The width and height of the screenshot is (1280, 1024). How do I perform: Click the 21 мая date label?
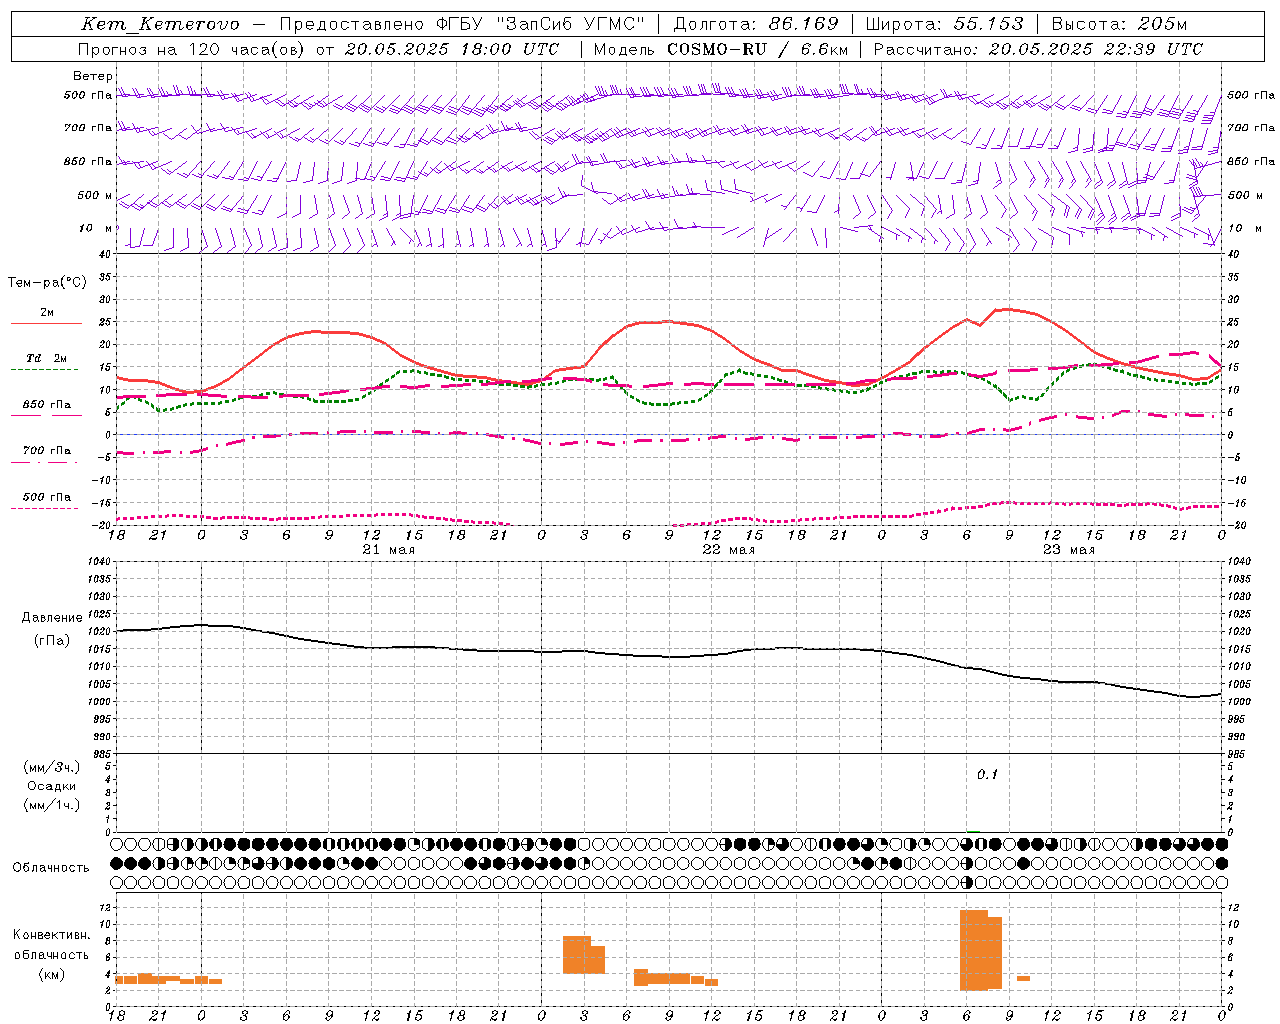click(x=389, y=550)
